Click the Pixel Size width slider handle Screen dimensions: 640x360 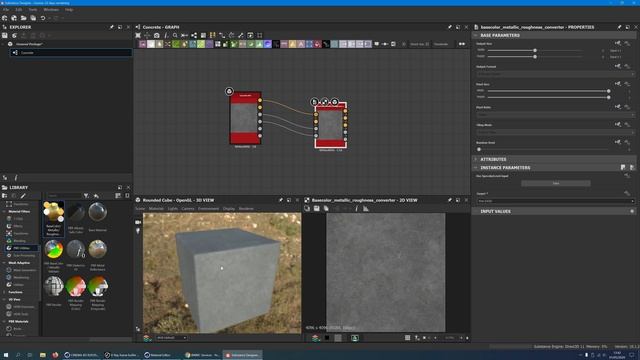(608, 91)
